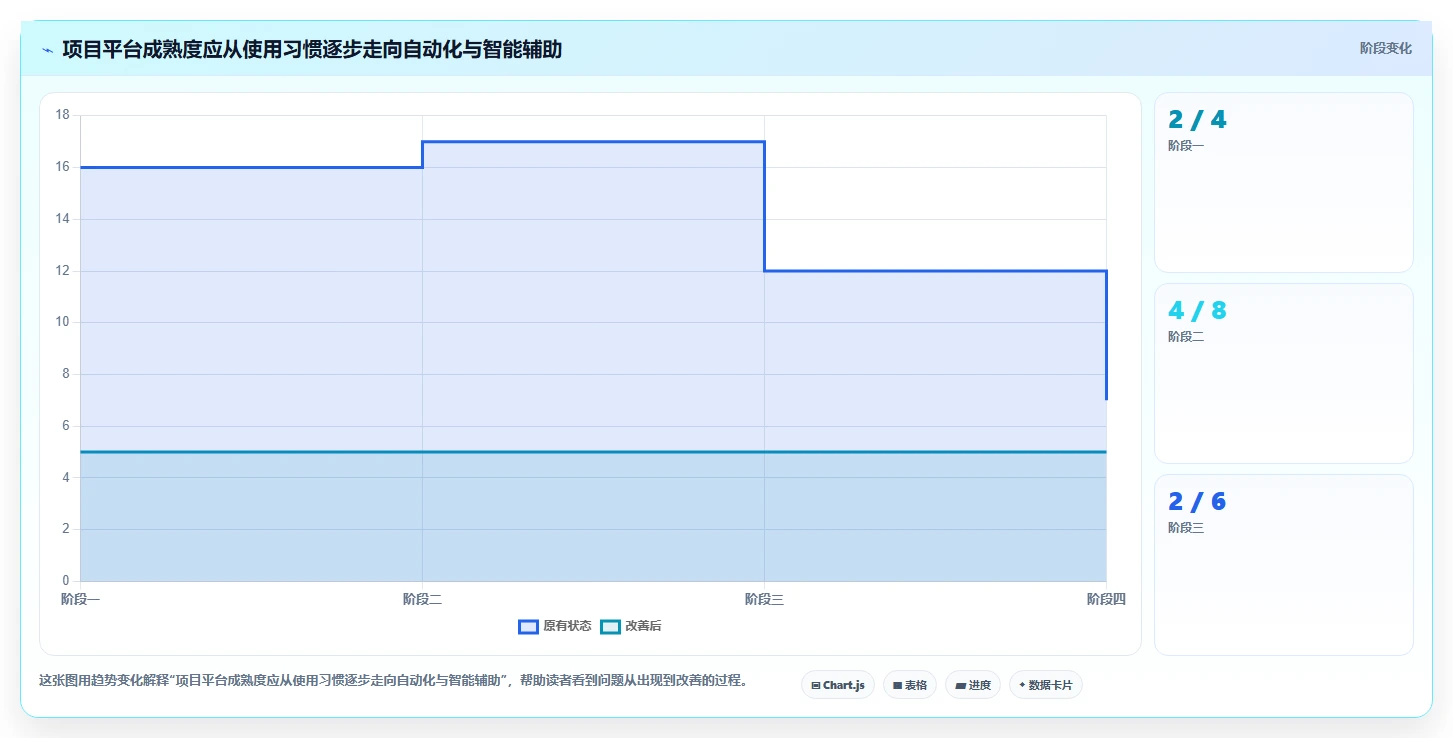
Task: Click the 进度 tag button
Action: click(972, 685)
